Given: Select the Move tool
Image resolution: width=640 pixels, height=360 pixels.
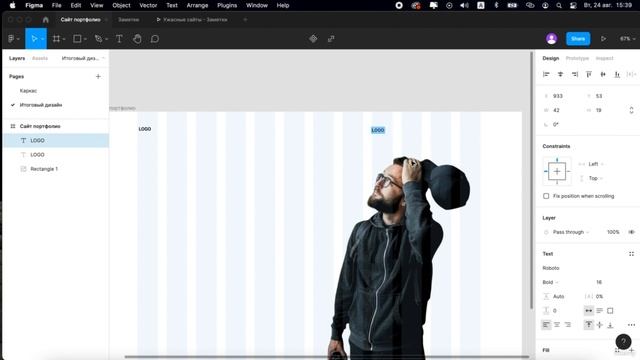Looking at the screenshot, I should click(34, 39).
